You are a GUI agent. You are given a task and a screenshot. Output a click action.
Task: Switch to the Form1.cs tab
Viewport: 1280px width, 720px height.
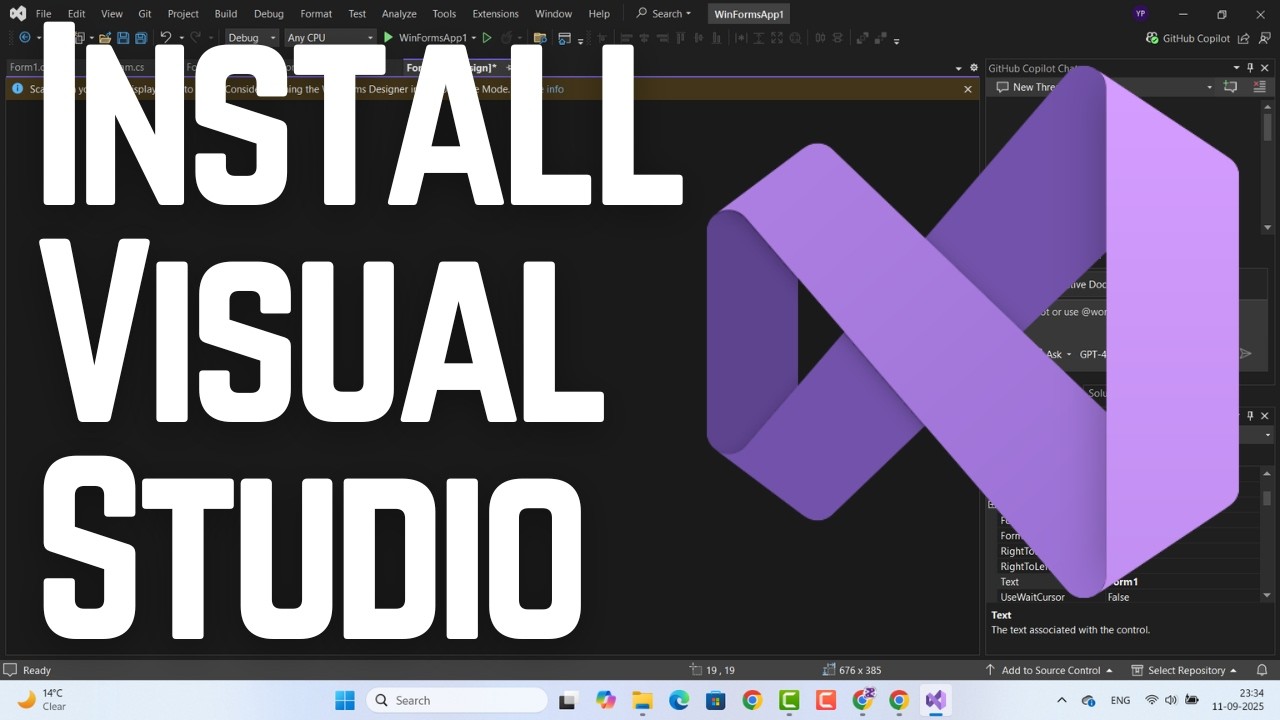pyautogui.click(x=25, y=67)
